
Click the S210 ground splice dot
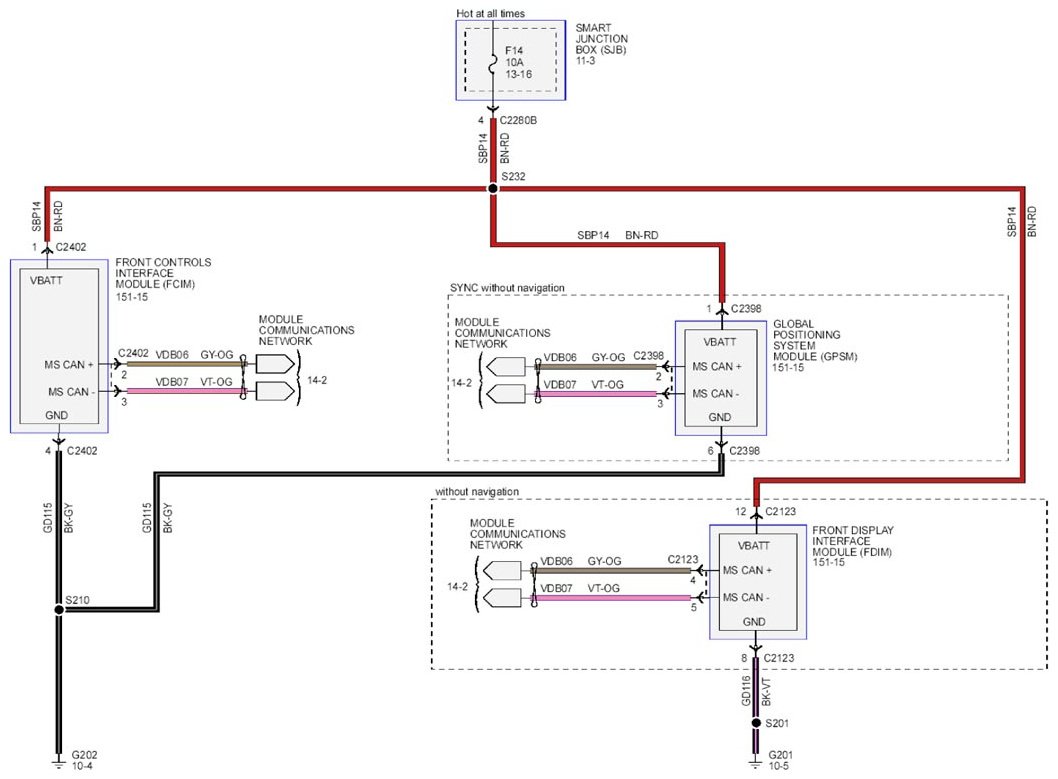pos(59,610)
